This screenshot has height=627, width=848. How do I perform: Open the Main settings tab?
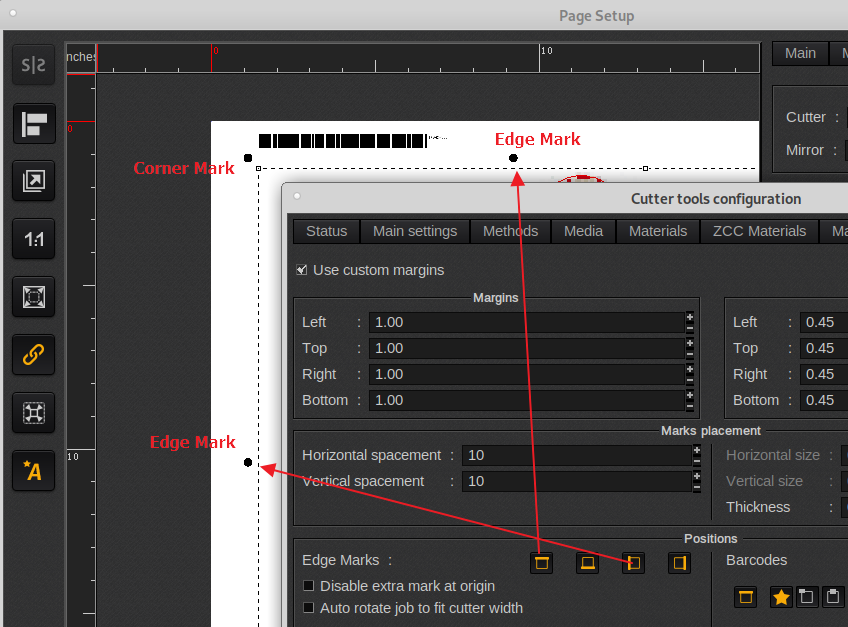(414, 231)
